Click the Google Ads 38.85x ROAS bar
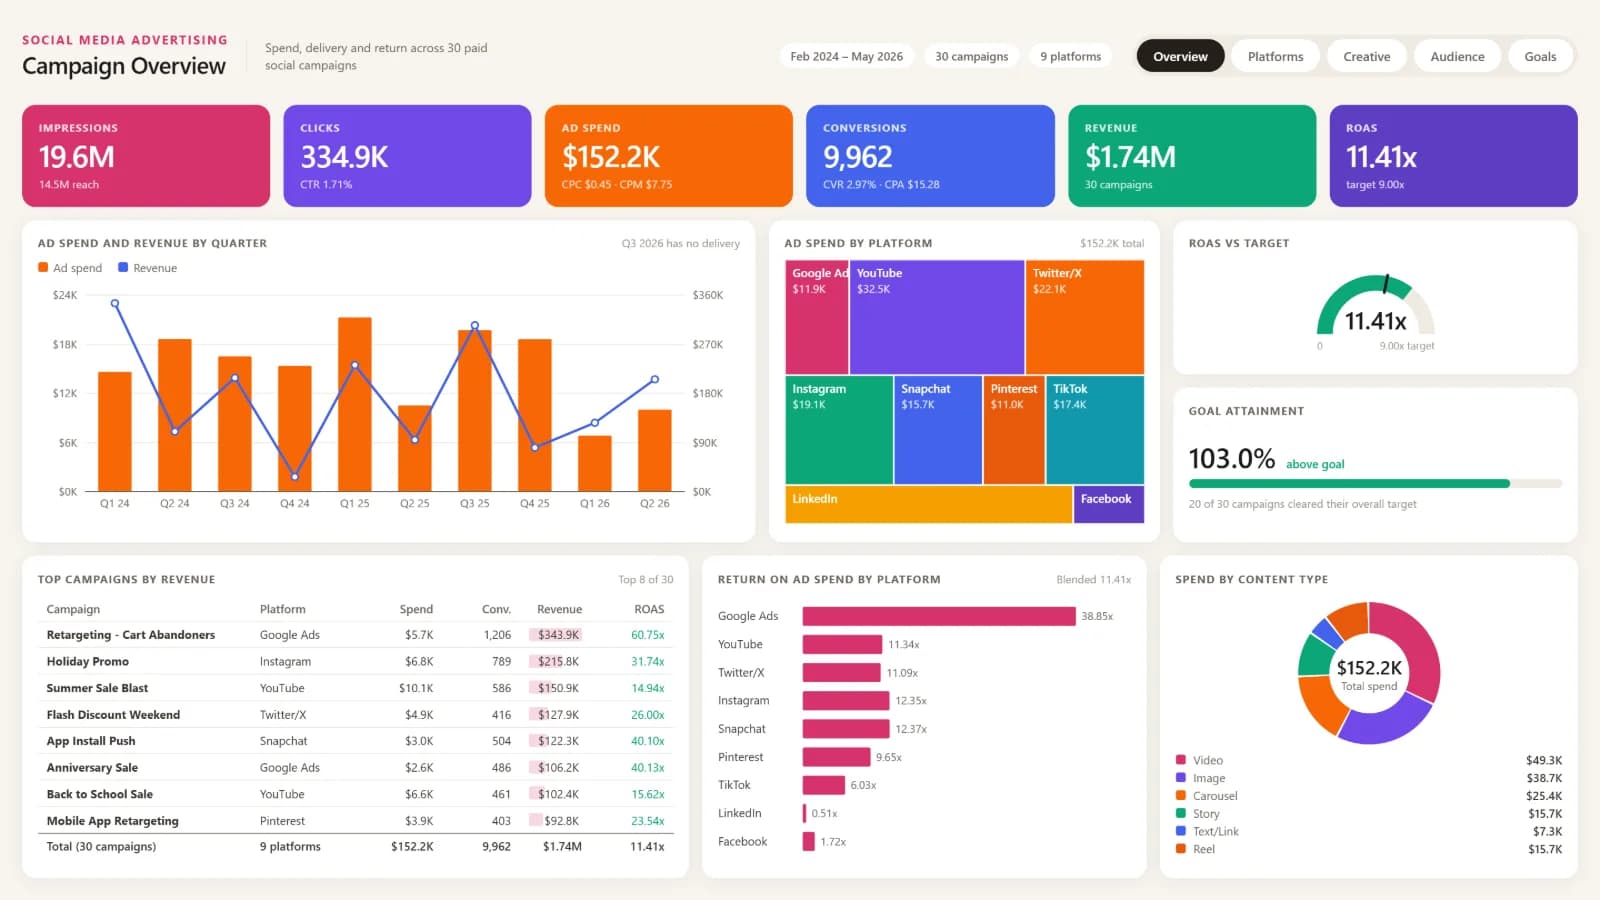Viewport: 1600px width, 900px height. tap(939, 616)
